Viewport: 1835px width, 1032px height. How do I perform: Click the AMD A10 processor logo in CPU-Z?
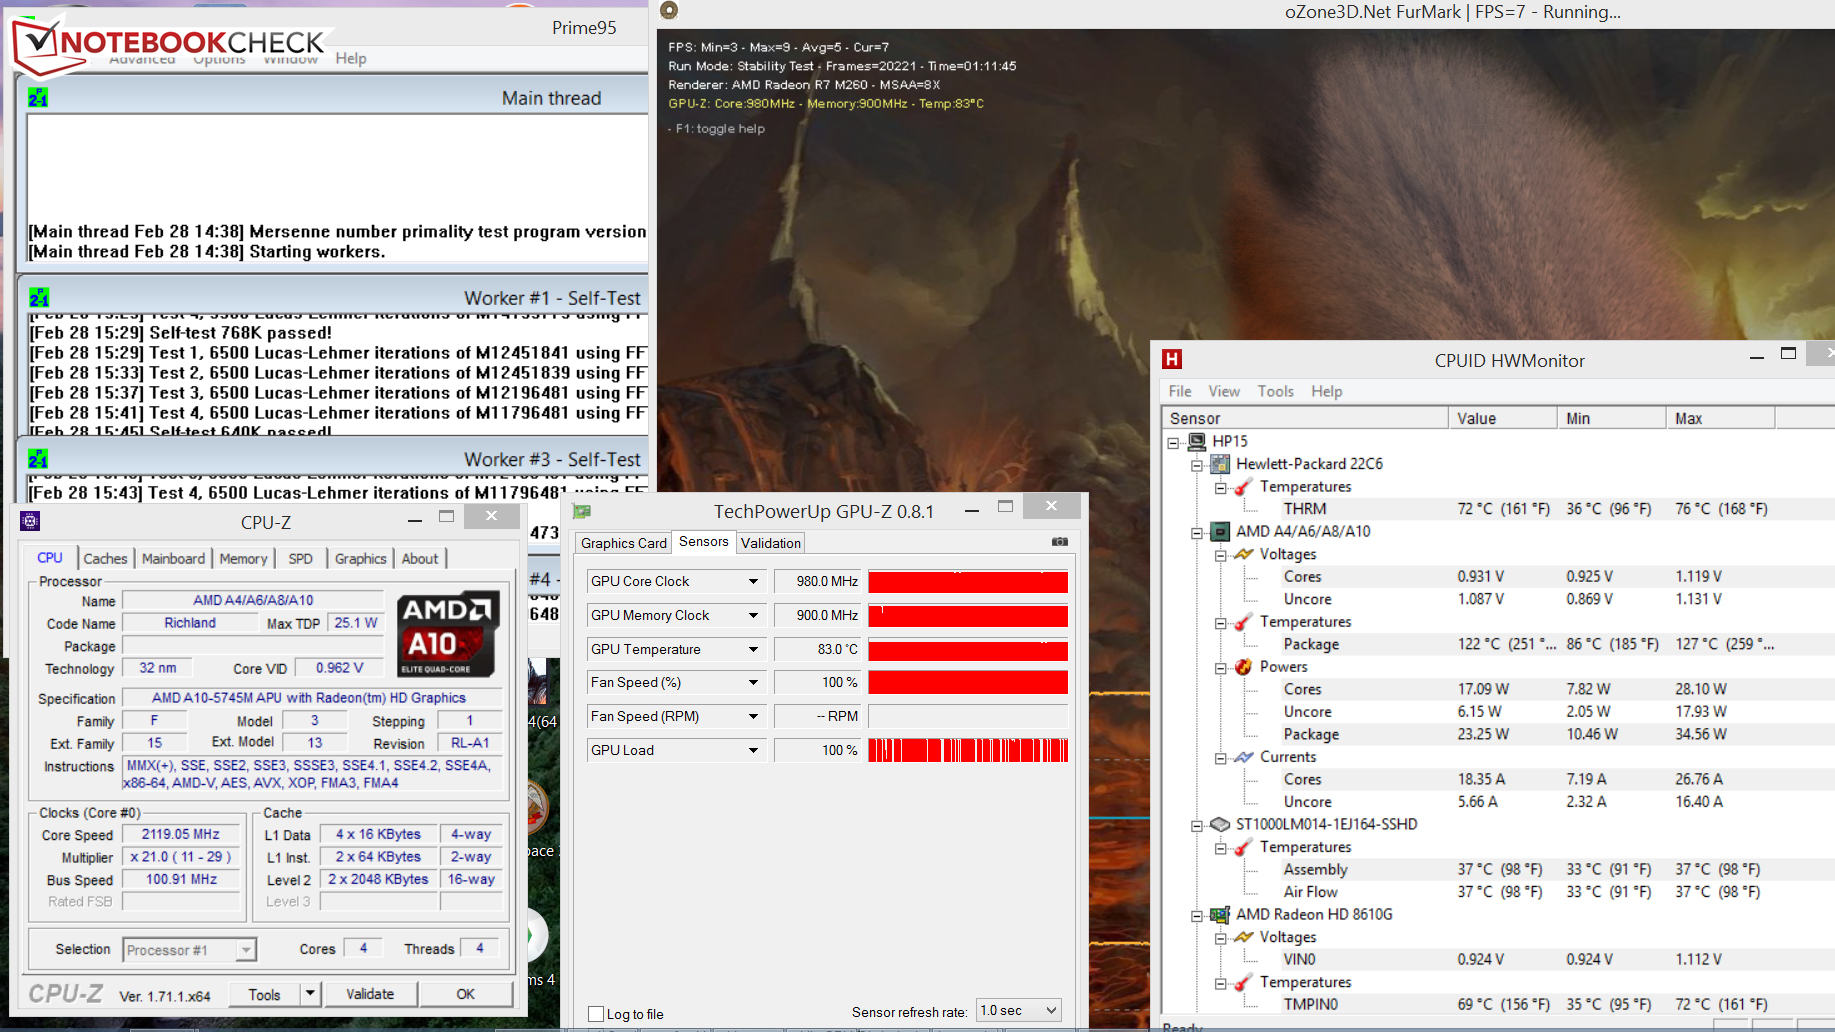click(448, 634)
